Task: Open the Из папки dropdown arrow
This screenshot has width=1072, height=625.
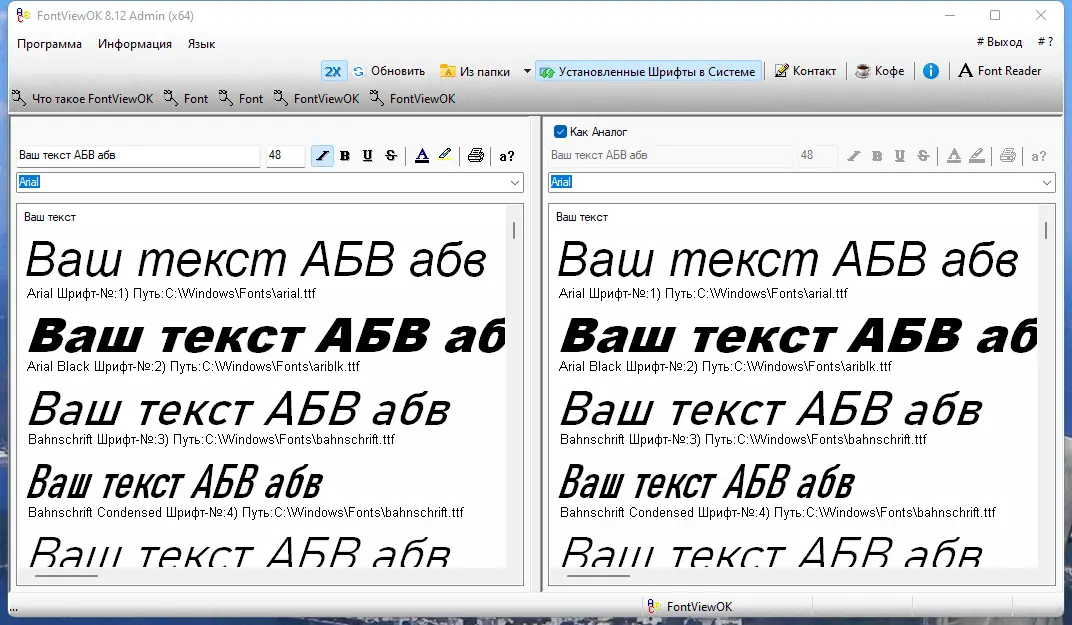Action: click(528, 71)
